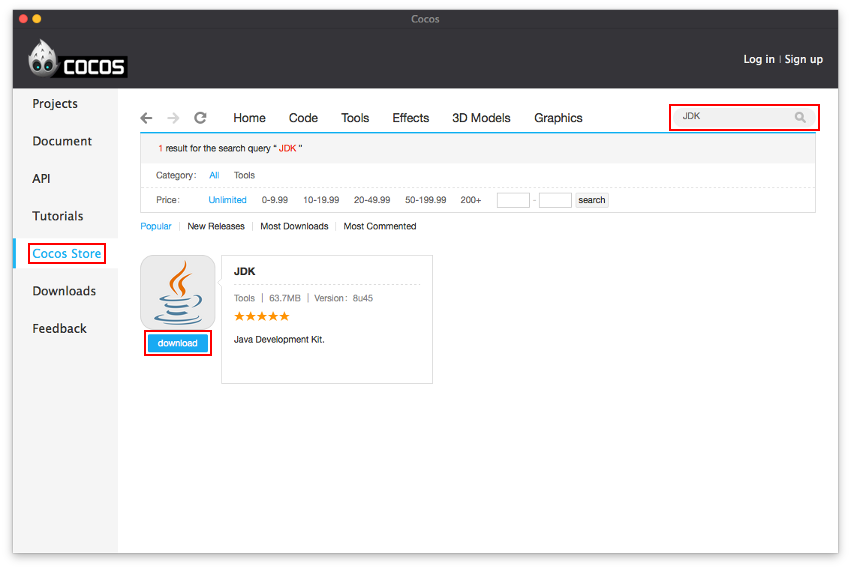Select Feedback in the sidebar
The width and height of the screenshot is (851, 569).
point(59,328)
